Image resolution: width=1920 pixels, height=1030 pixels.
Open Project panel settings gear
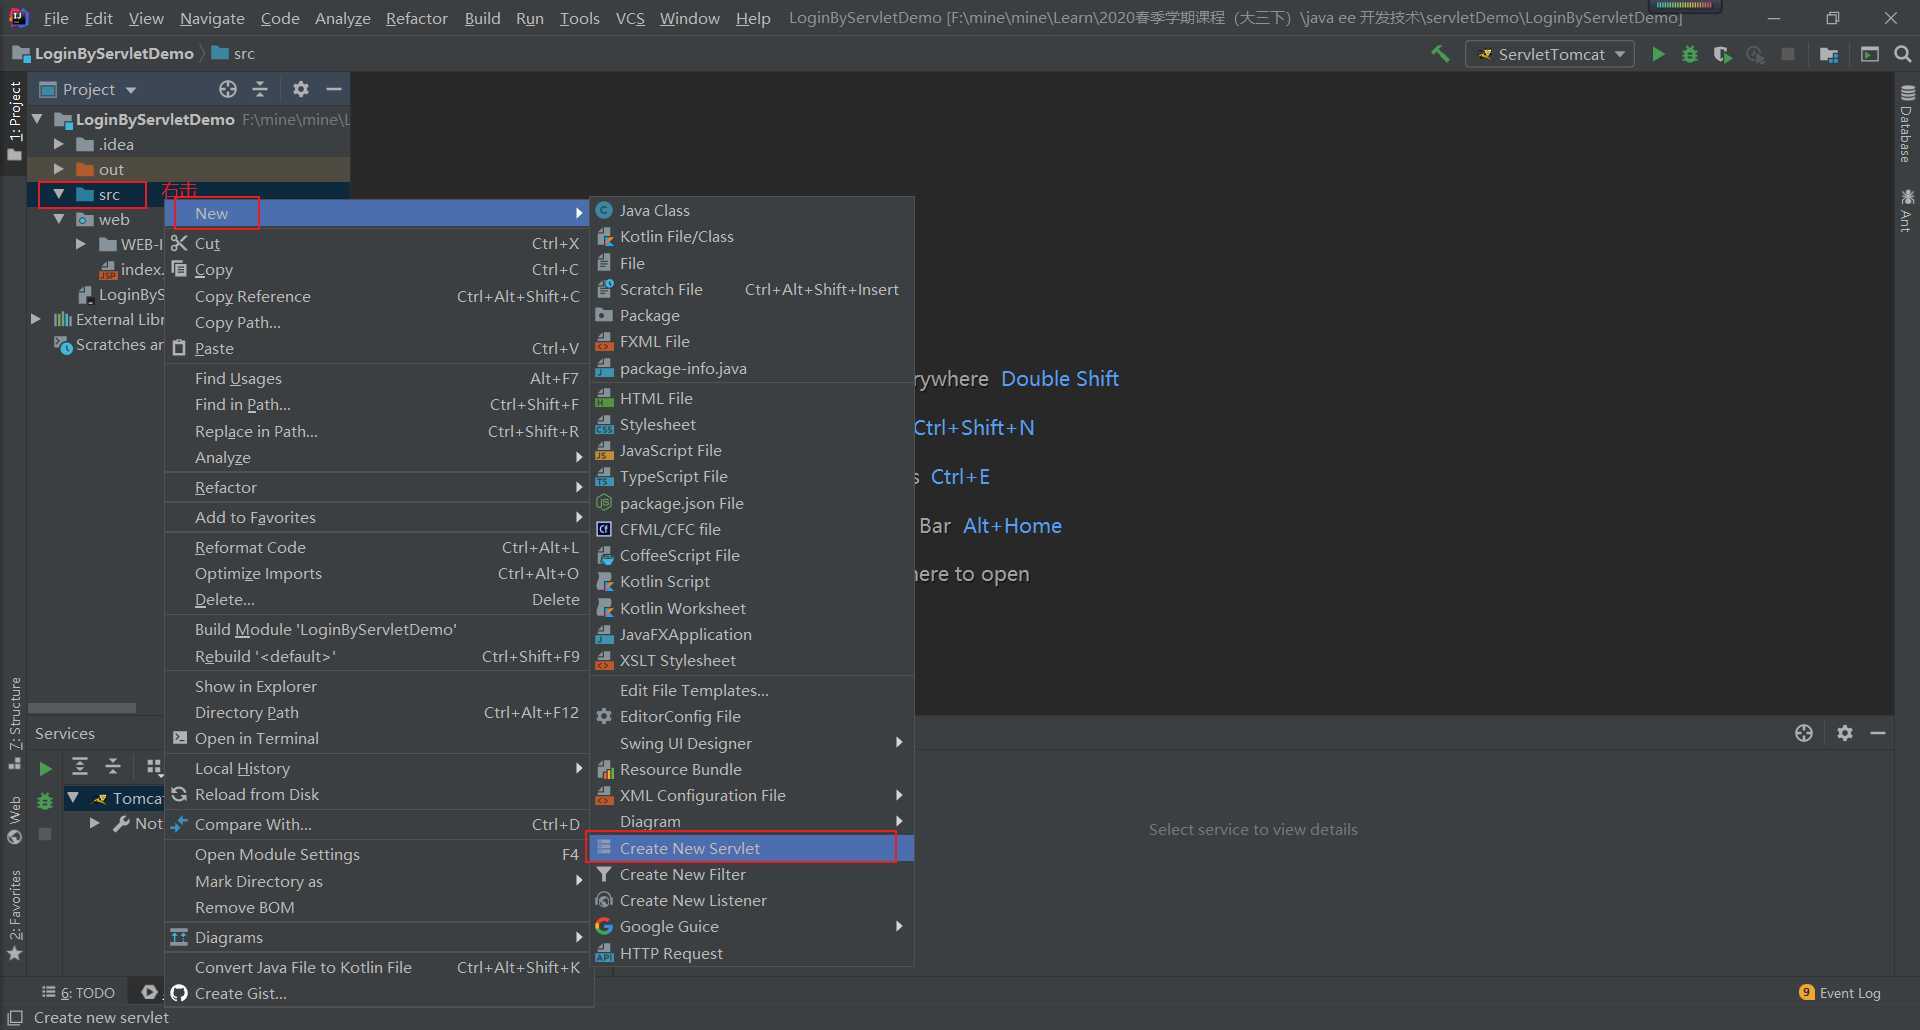300,89
